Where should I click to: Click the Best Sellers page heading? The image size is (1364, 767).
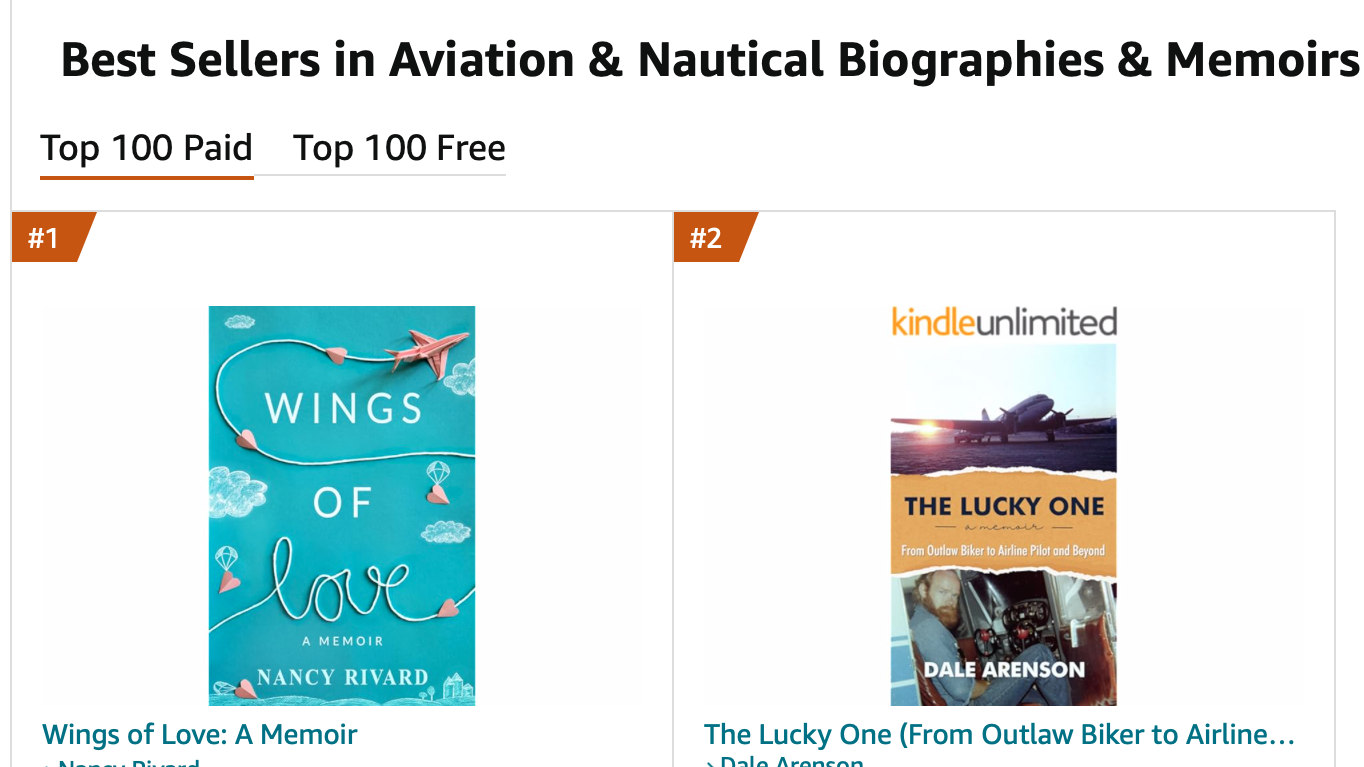(x=710, y=60)
